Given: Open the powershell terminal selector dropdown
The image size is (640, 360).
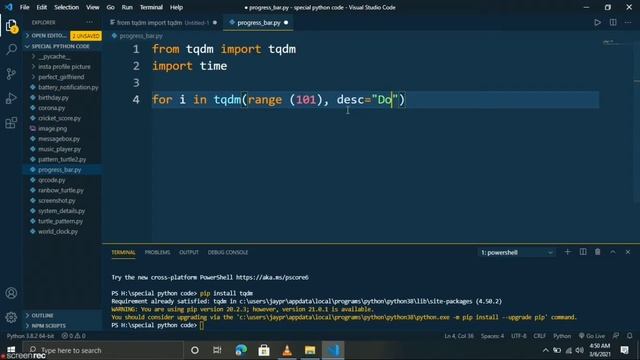Looking at the screenshot, I should click(517, 253).
